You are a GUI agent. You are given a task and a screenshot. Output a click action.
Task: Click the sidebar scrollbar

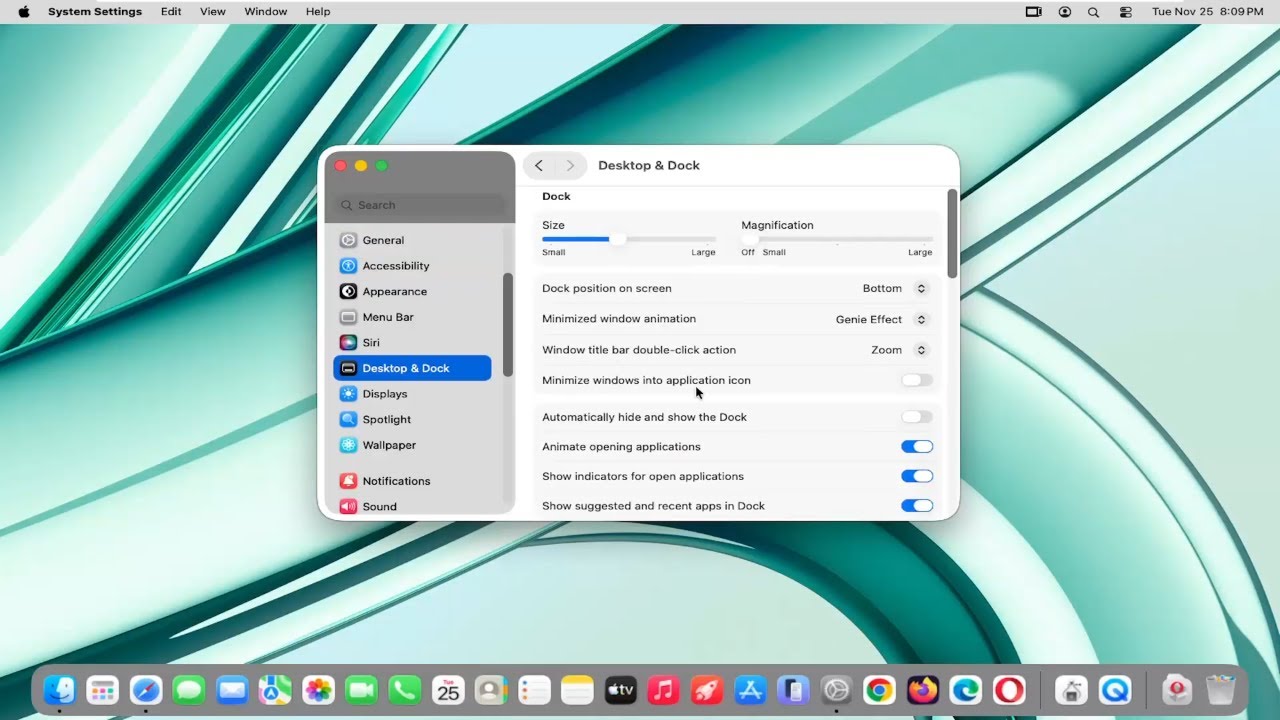pyautogui.click(x=508, y=325)
